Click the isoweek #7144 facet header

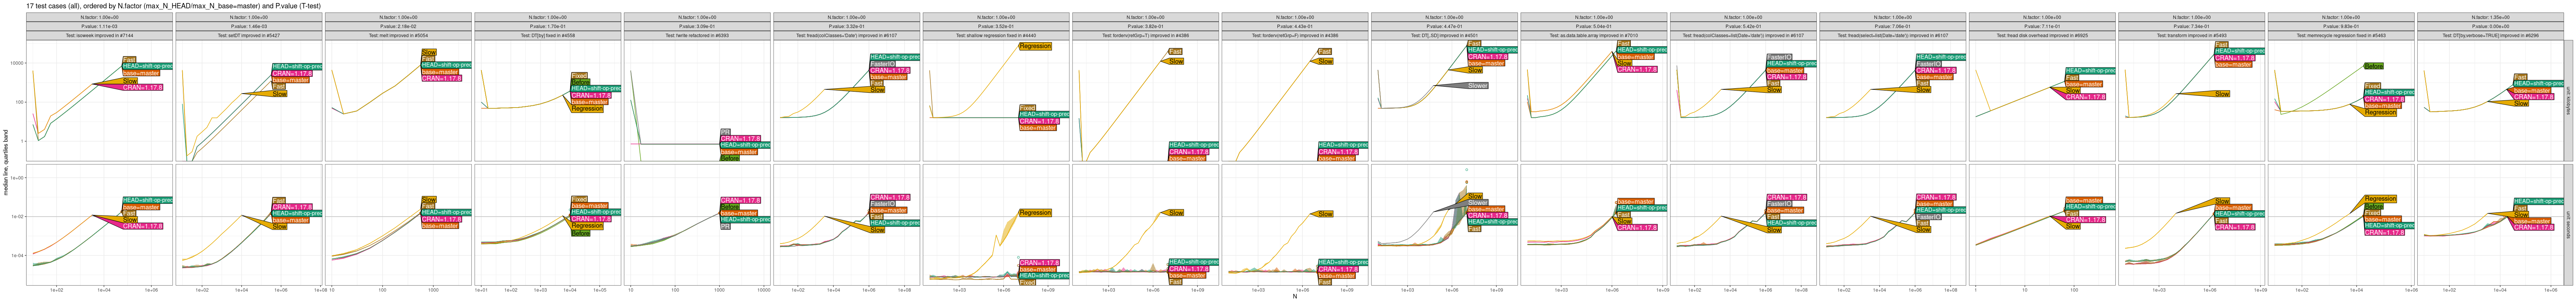(x=99, y=35)
